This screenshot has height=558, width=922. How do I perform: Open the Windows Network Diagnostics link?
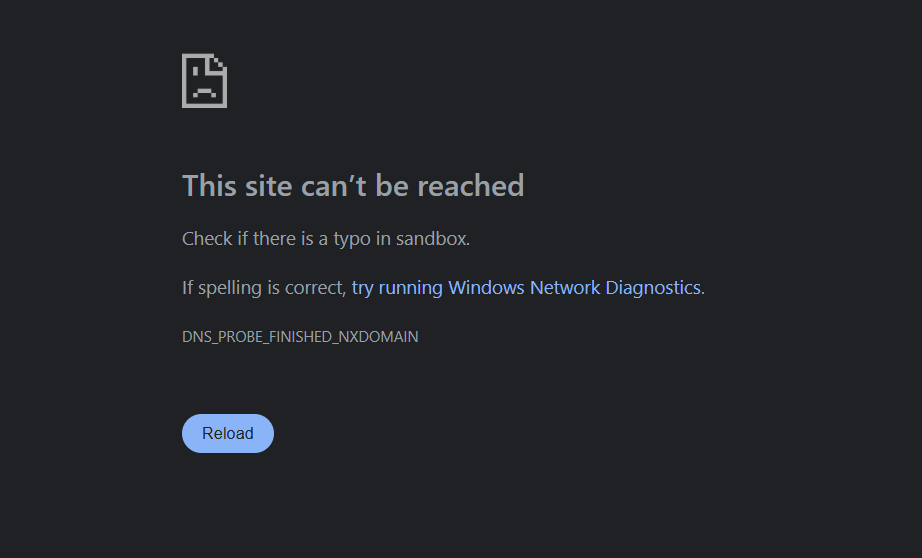[x=526, y=288]
